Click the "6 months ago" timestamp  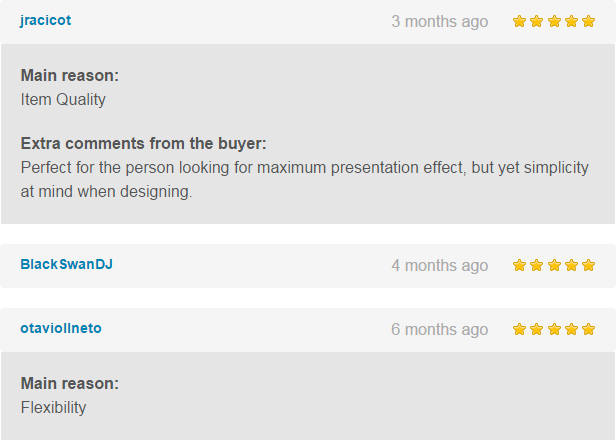point(440,329)
